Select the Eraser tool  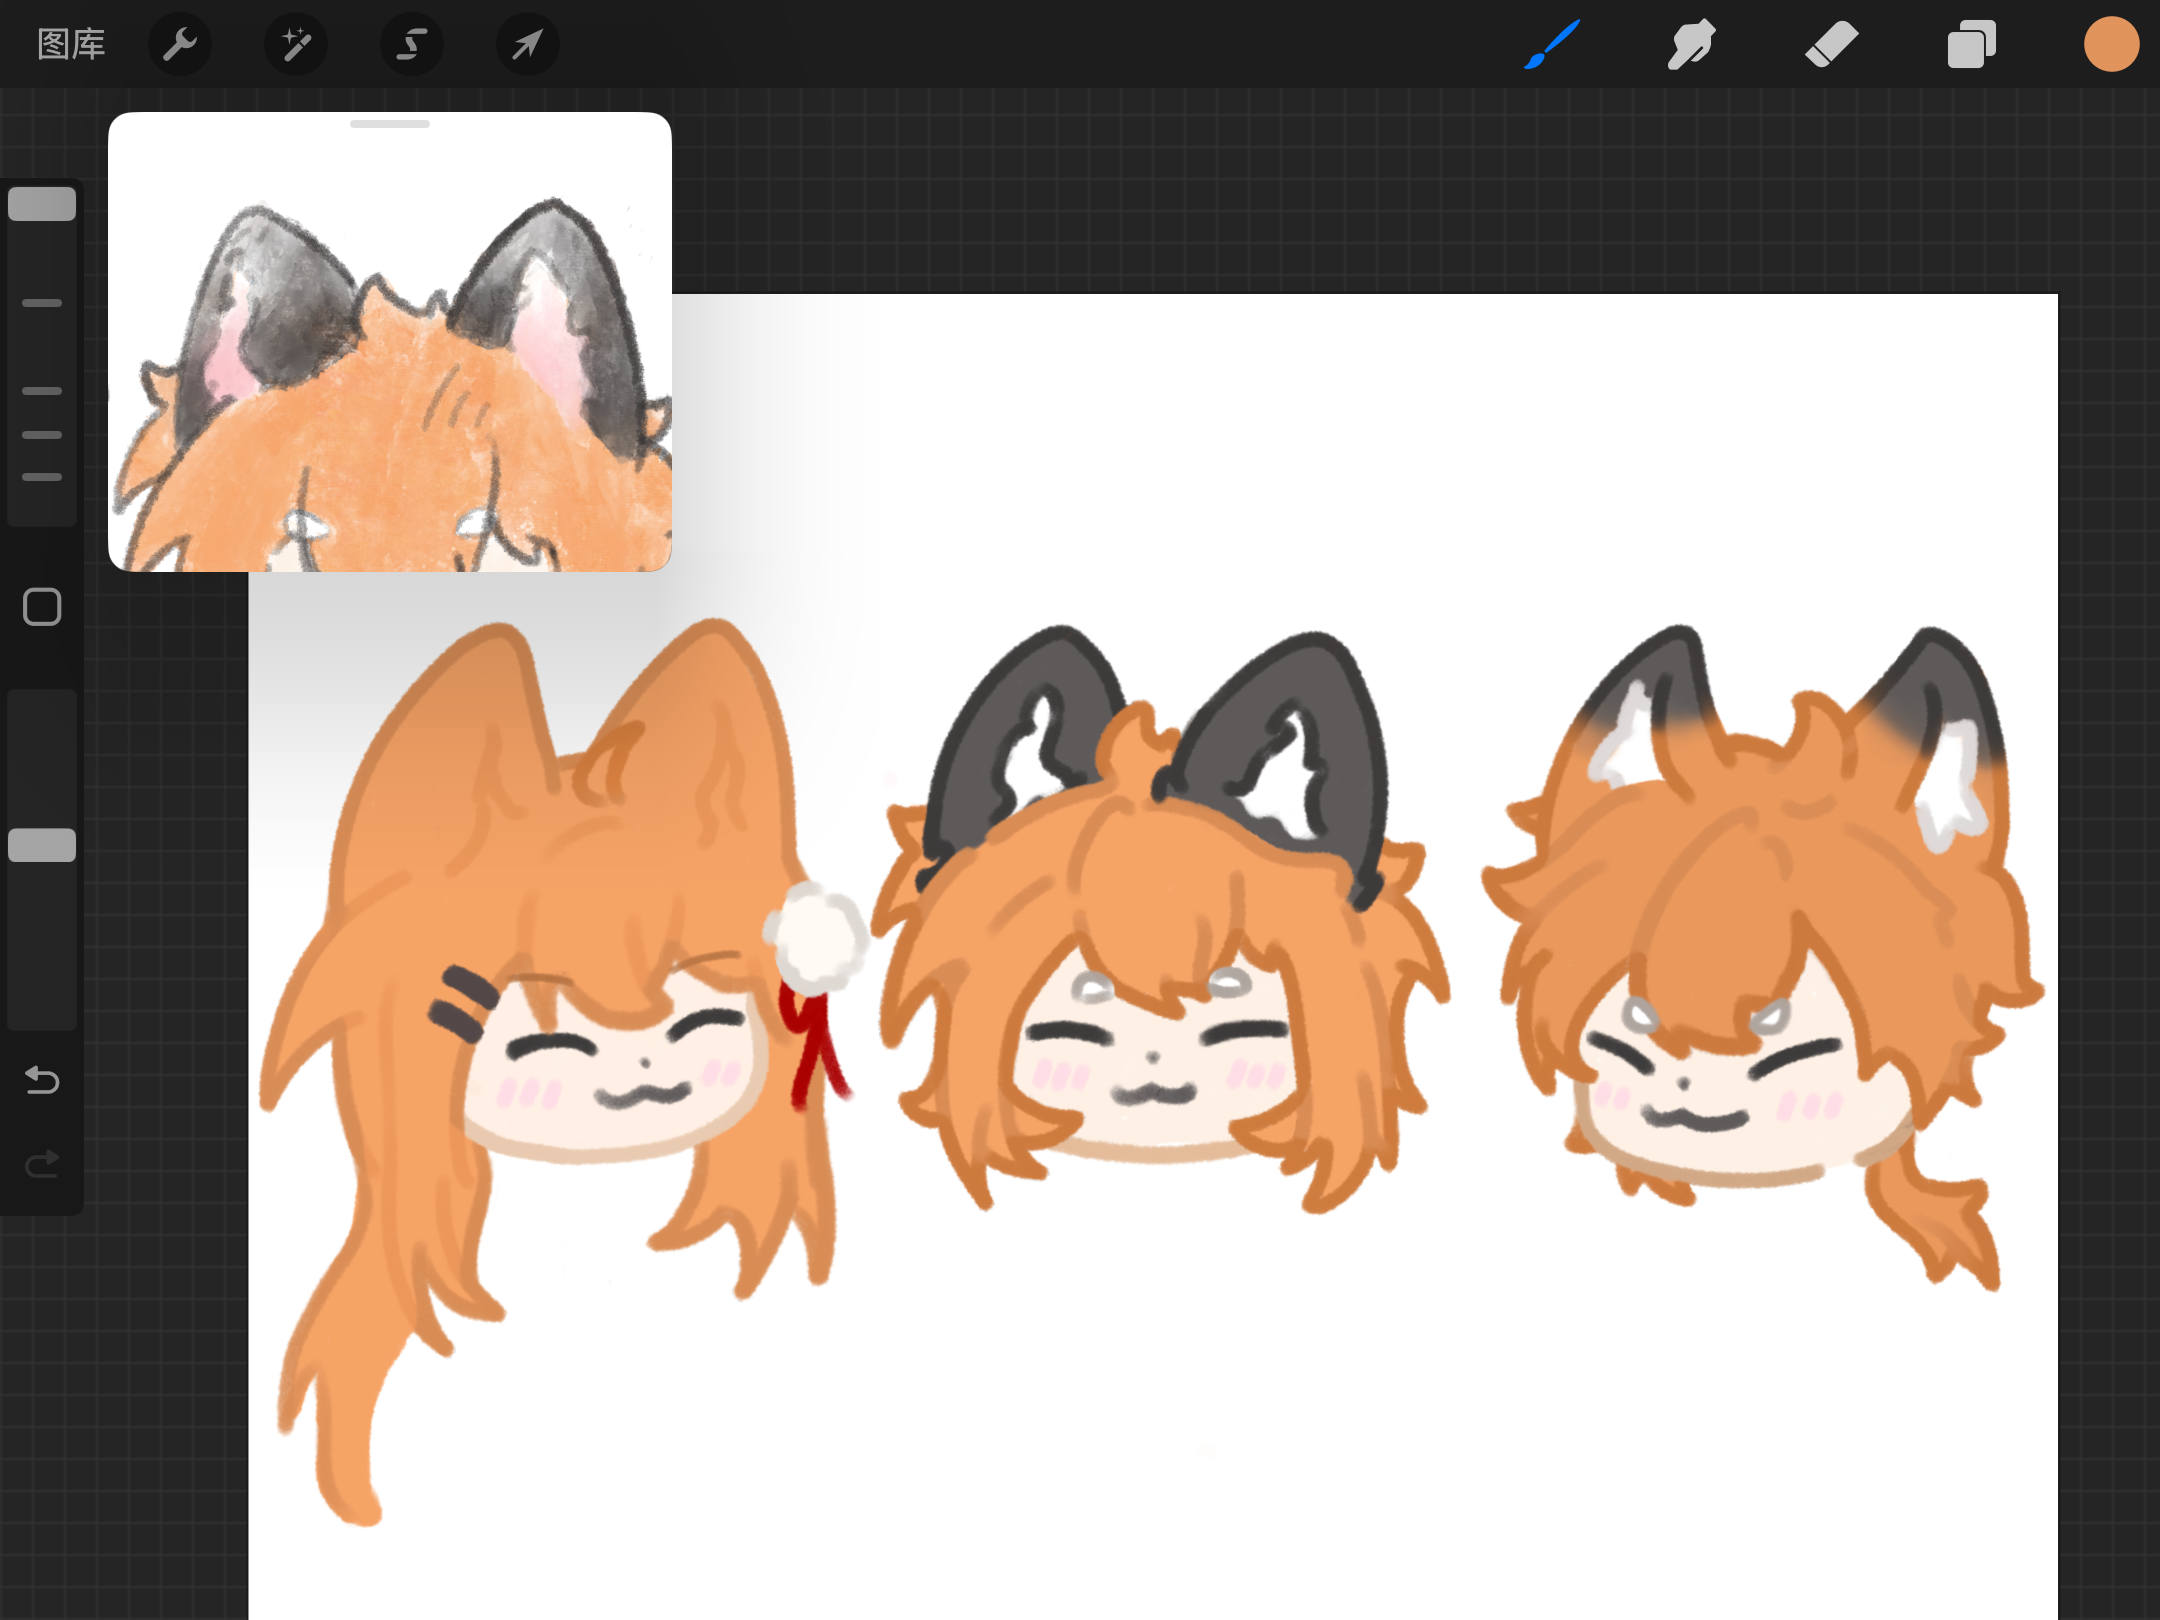pos(1831,44)
